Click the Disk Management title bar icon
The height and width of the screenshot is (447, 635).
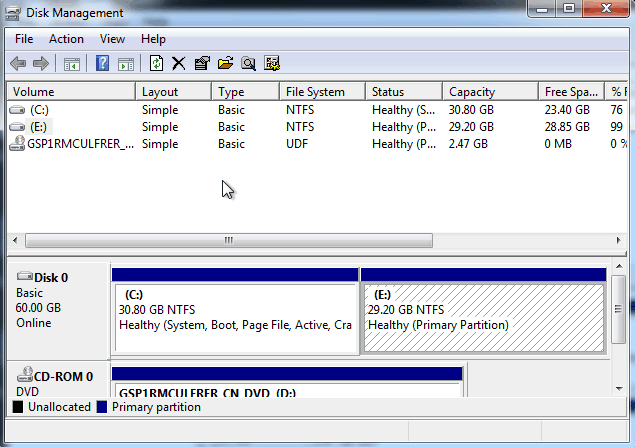[x=13, y=13]
